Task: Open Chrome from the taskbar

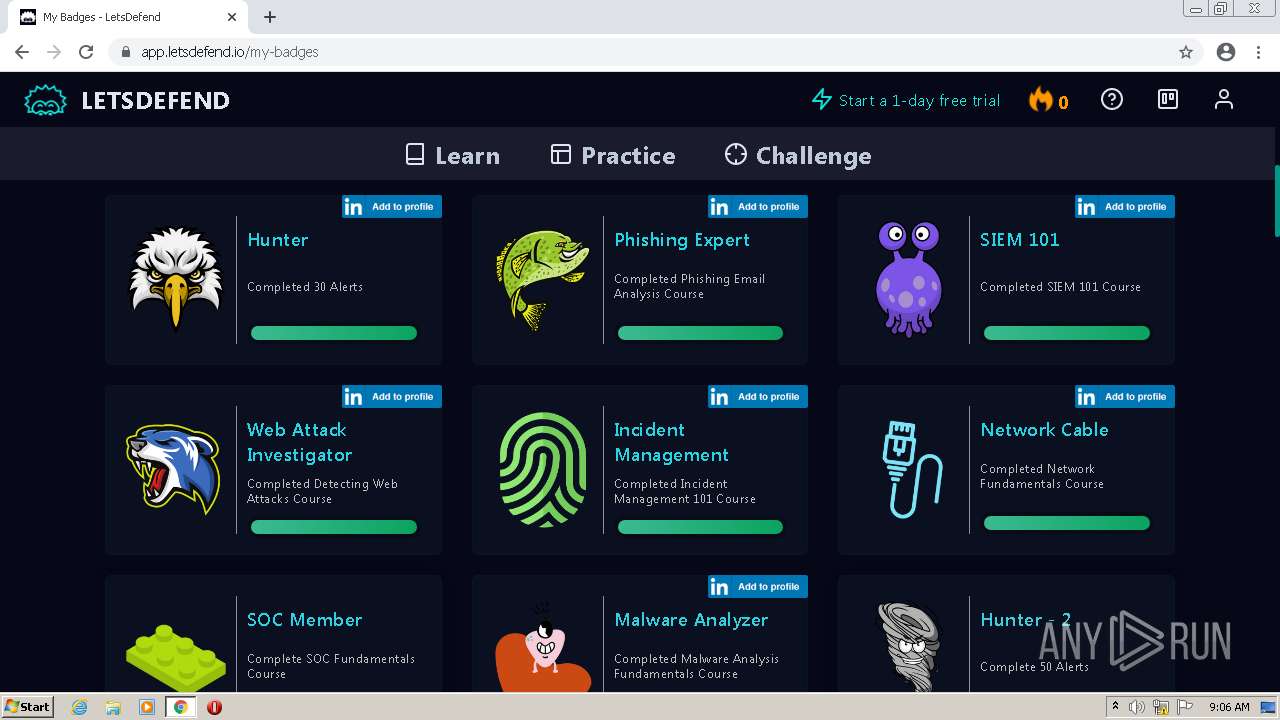Action: point(181,707)
